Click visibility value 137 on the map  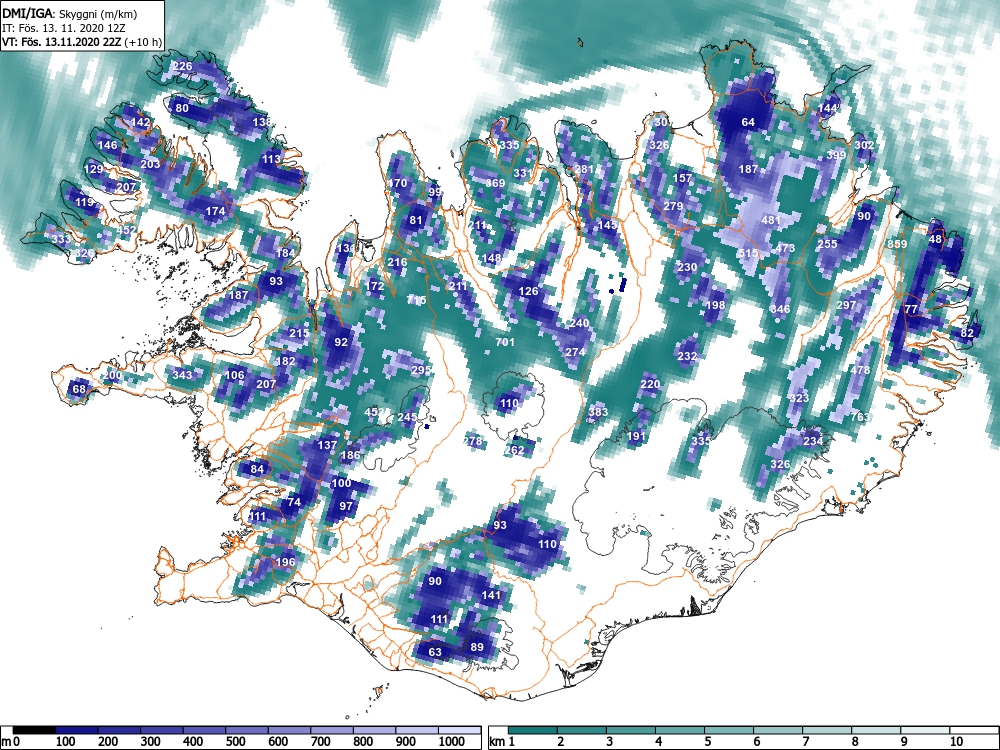(x=327, y=445)
